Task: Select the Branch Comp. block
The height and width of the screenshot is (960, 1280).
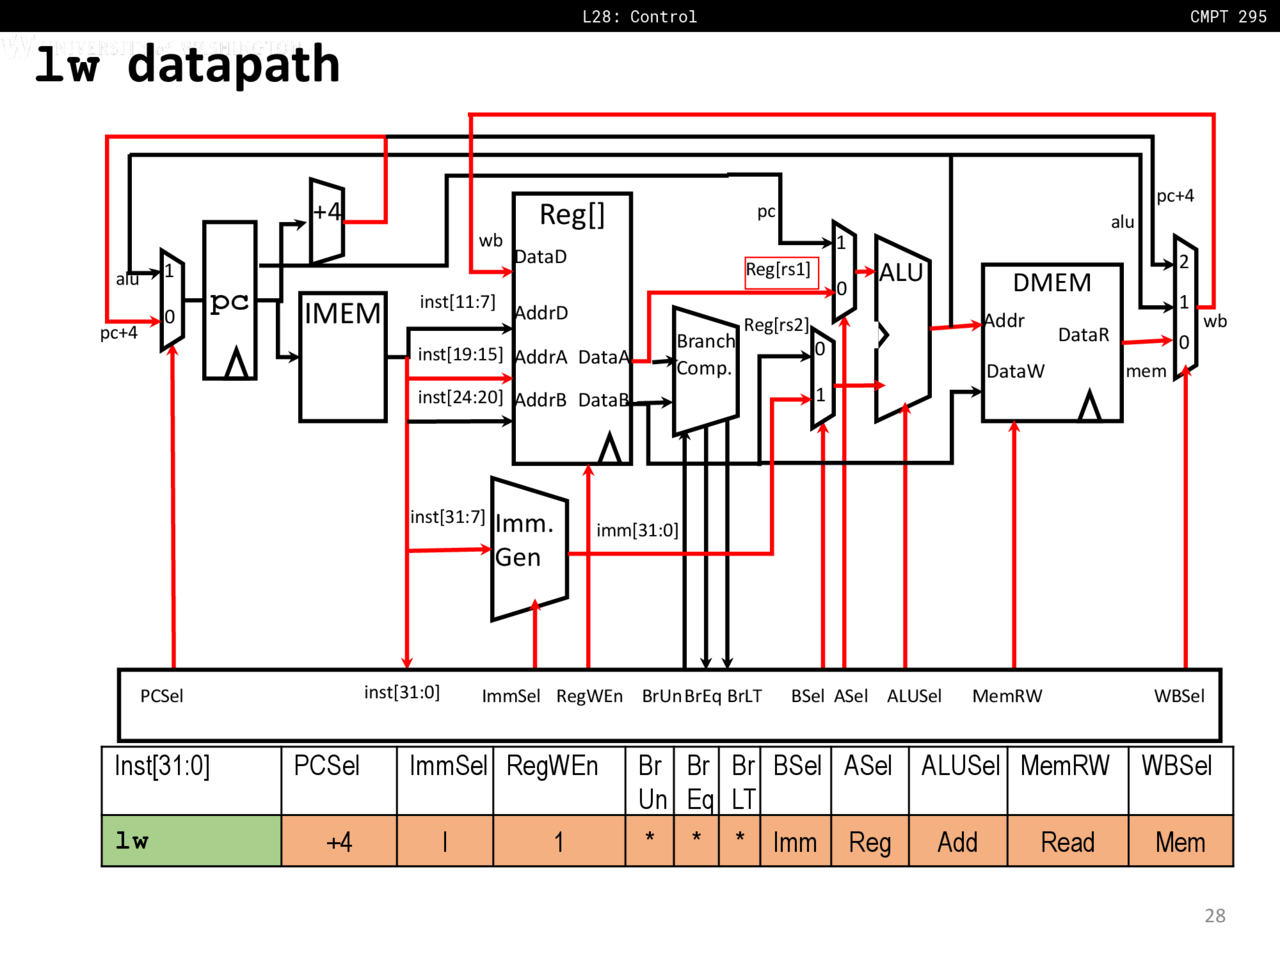Action: click(x=705, y=368)
